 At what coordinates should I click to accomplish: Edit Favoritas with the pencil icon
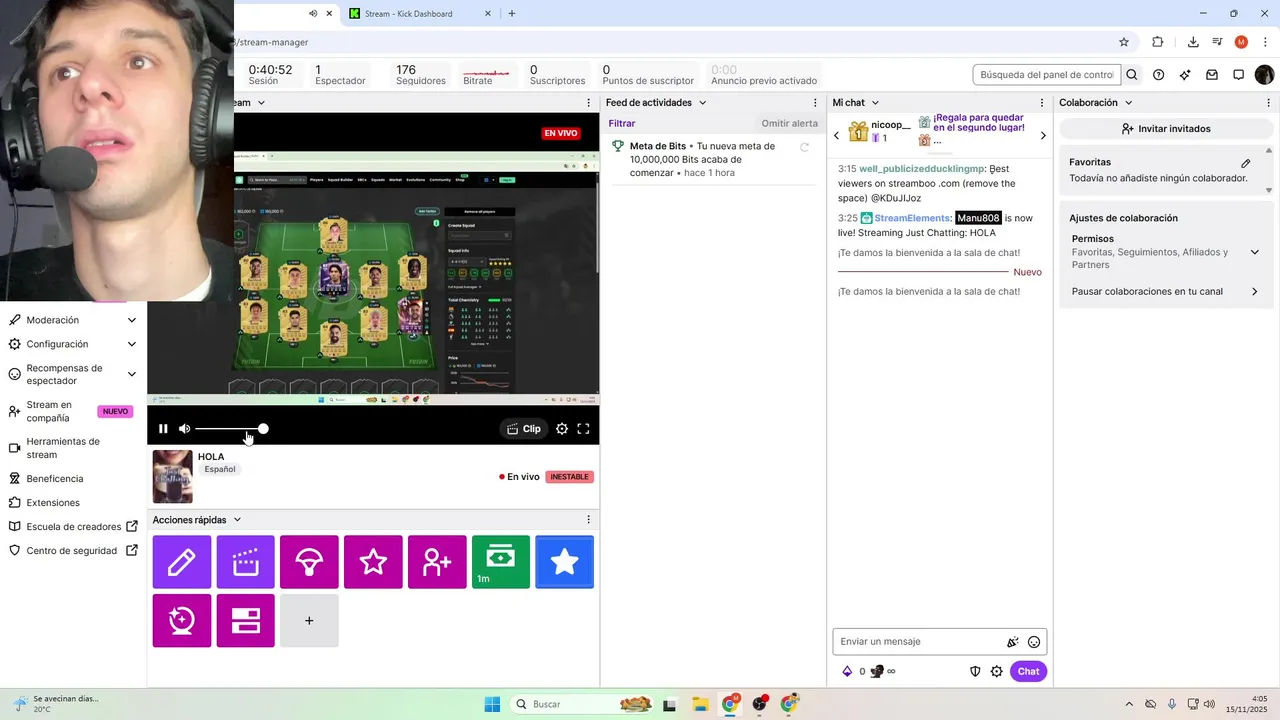[x=1246, y=163]
